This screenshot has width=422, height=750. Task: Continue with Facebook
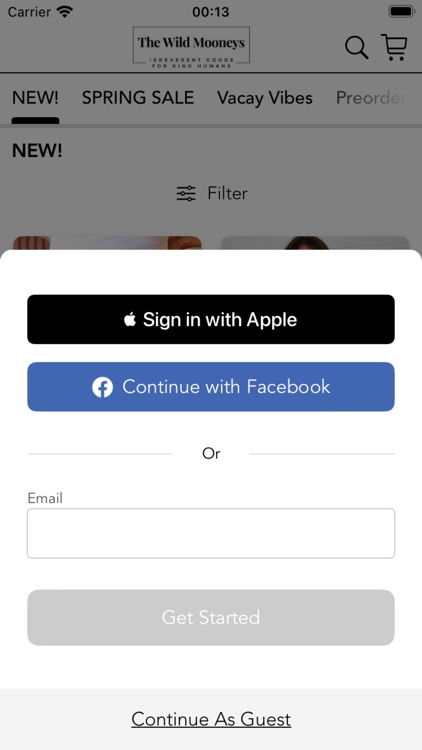coord(211,386)
